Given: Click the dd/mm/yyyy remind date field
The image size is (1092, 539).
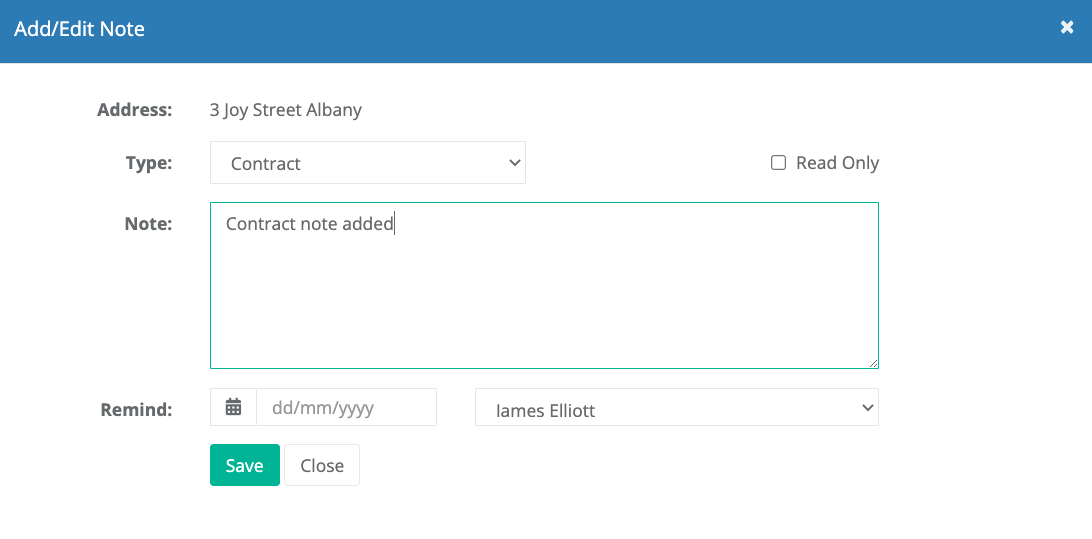Looking at the screenshot, I should point(347,407).
